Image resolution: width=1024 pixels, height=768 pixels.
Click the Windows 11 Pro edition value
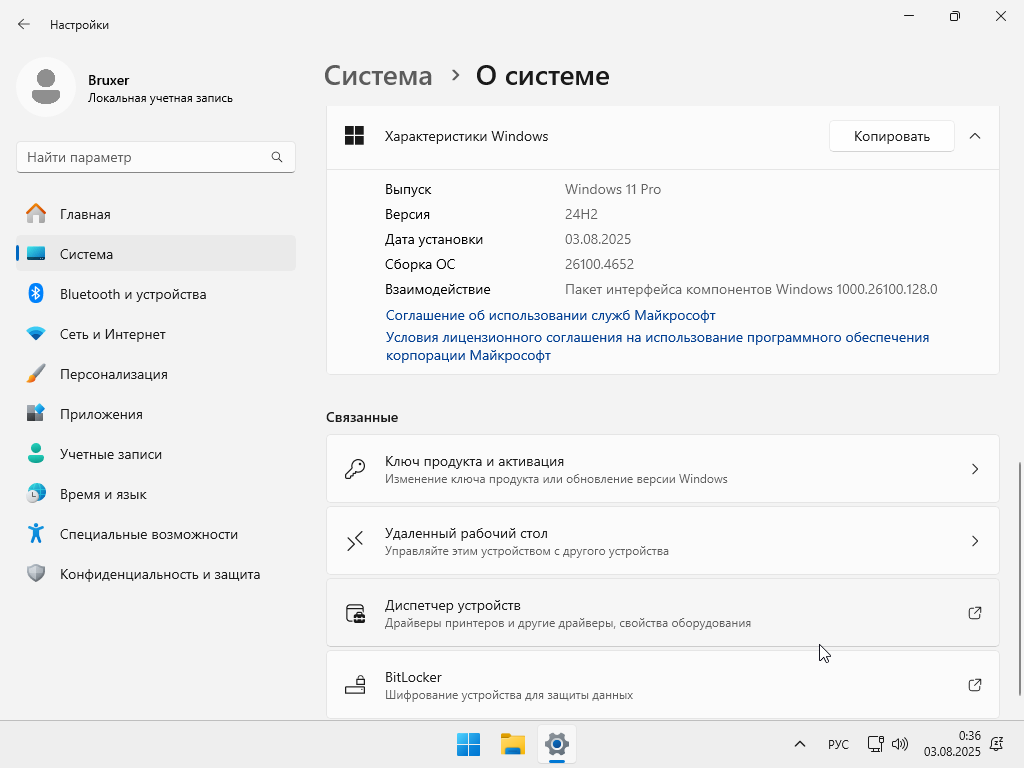point(613,189)
